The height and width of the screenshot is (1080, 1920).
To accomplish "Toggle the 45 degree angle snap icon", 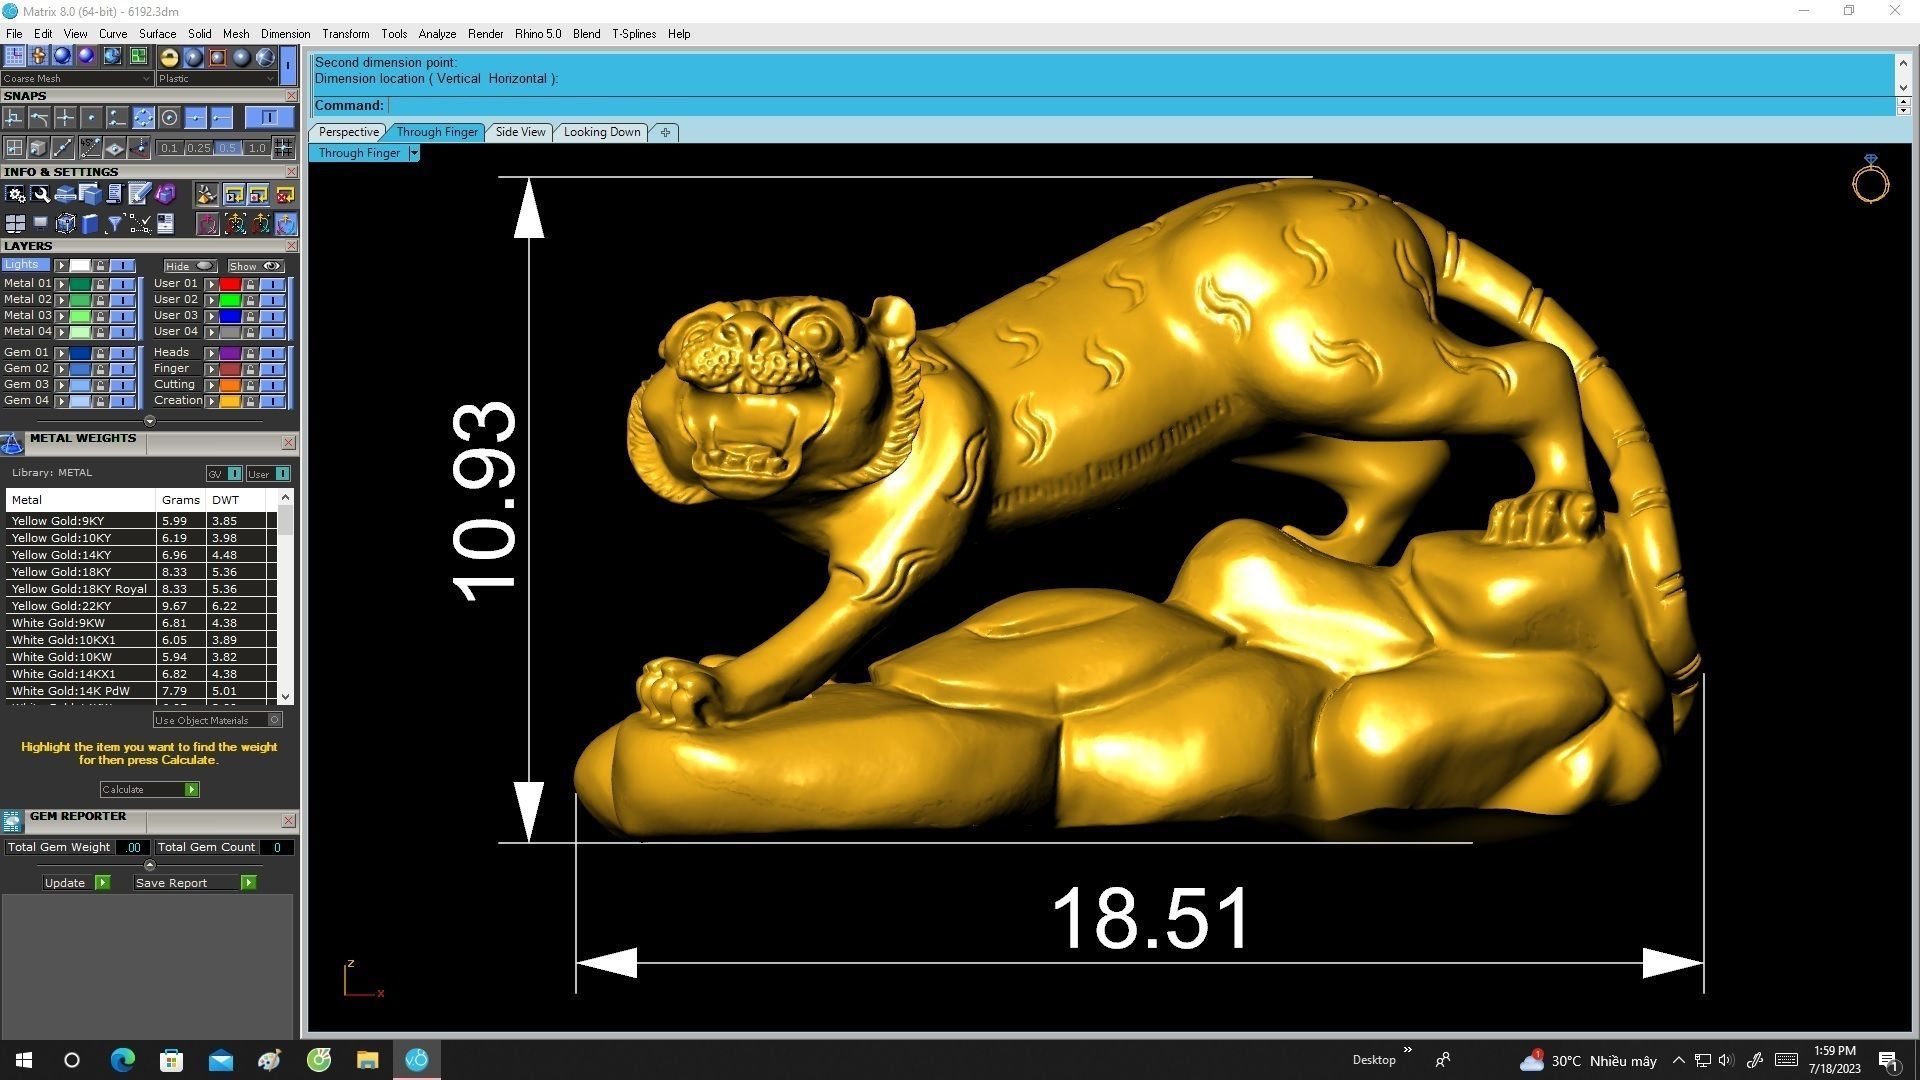I will (x=90, y=147).
